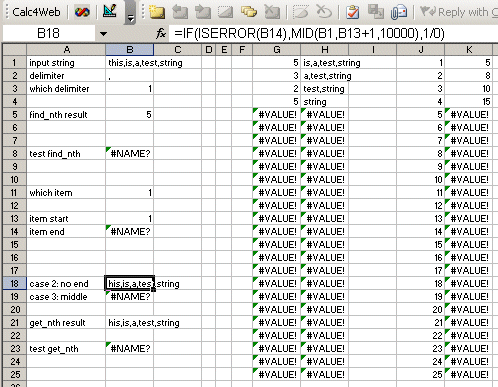Click cell A23 'test get_nth'
Screen dimensions: 498x387
(x=66, y=349)
